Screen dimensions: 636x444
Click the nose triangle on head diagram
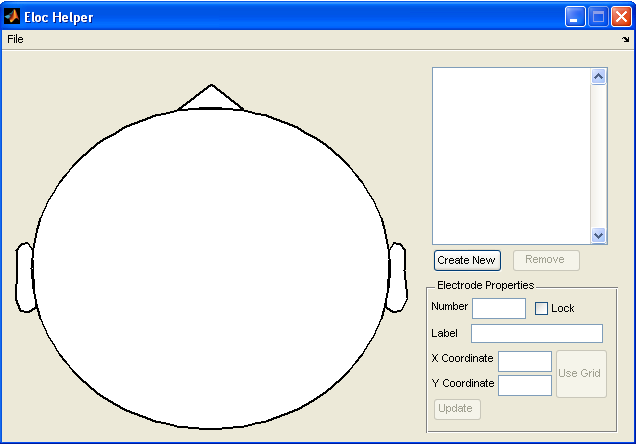click(x=211, y=97)
